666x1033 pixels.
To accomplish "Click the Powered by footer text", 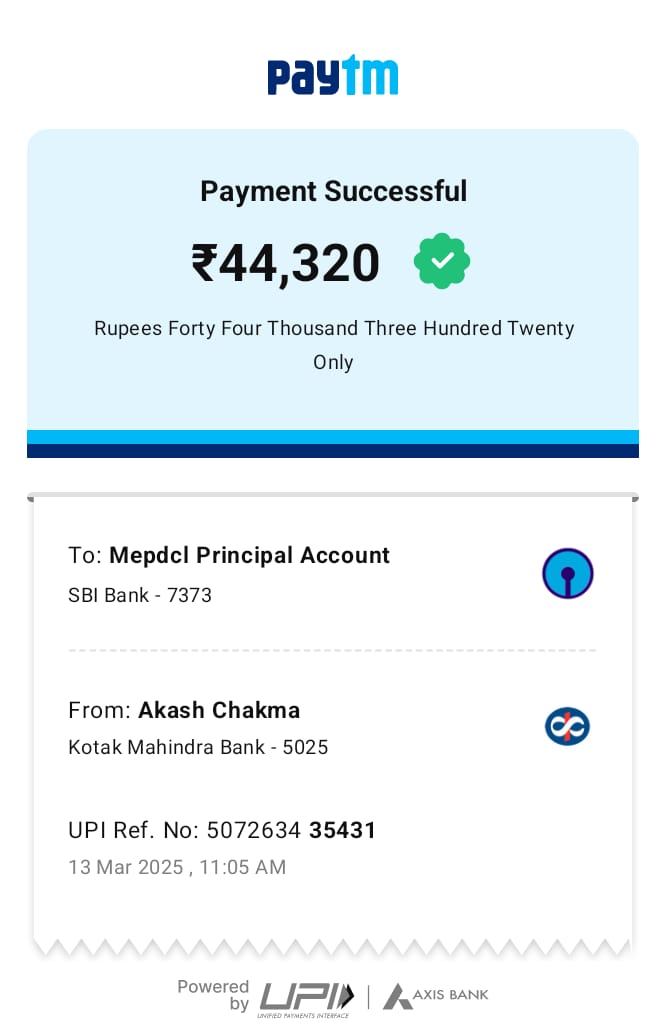I will click(213, 995).
